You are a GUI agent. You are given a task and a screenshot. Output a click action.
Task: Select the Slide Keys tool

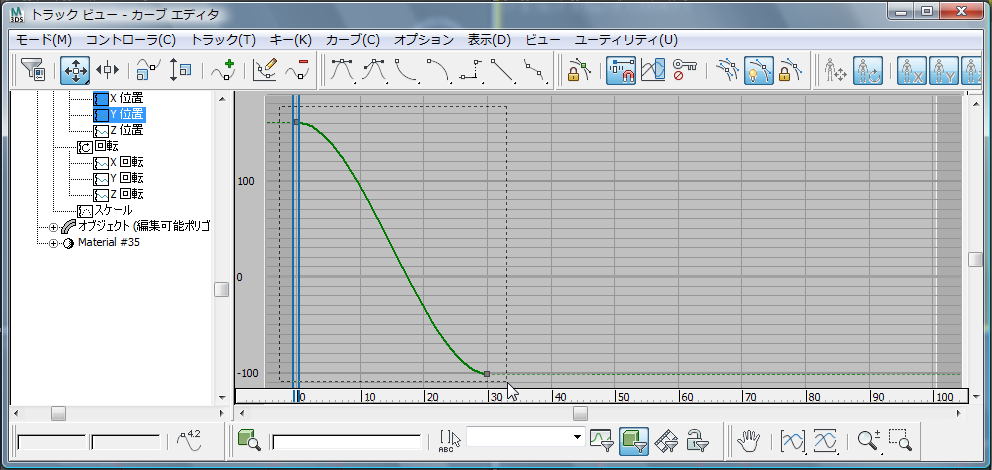107,70
